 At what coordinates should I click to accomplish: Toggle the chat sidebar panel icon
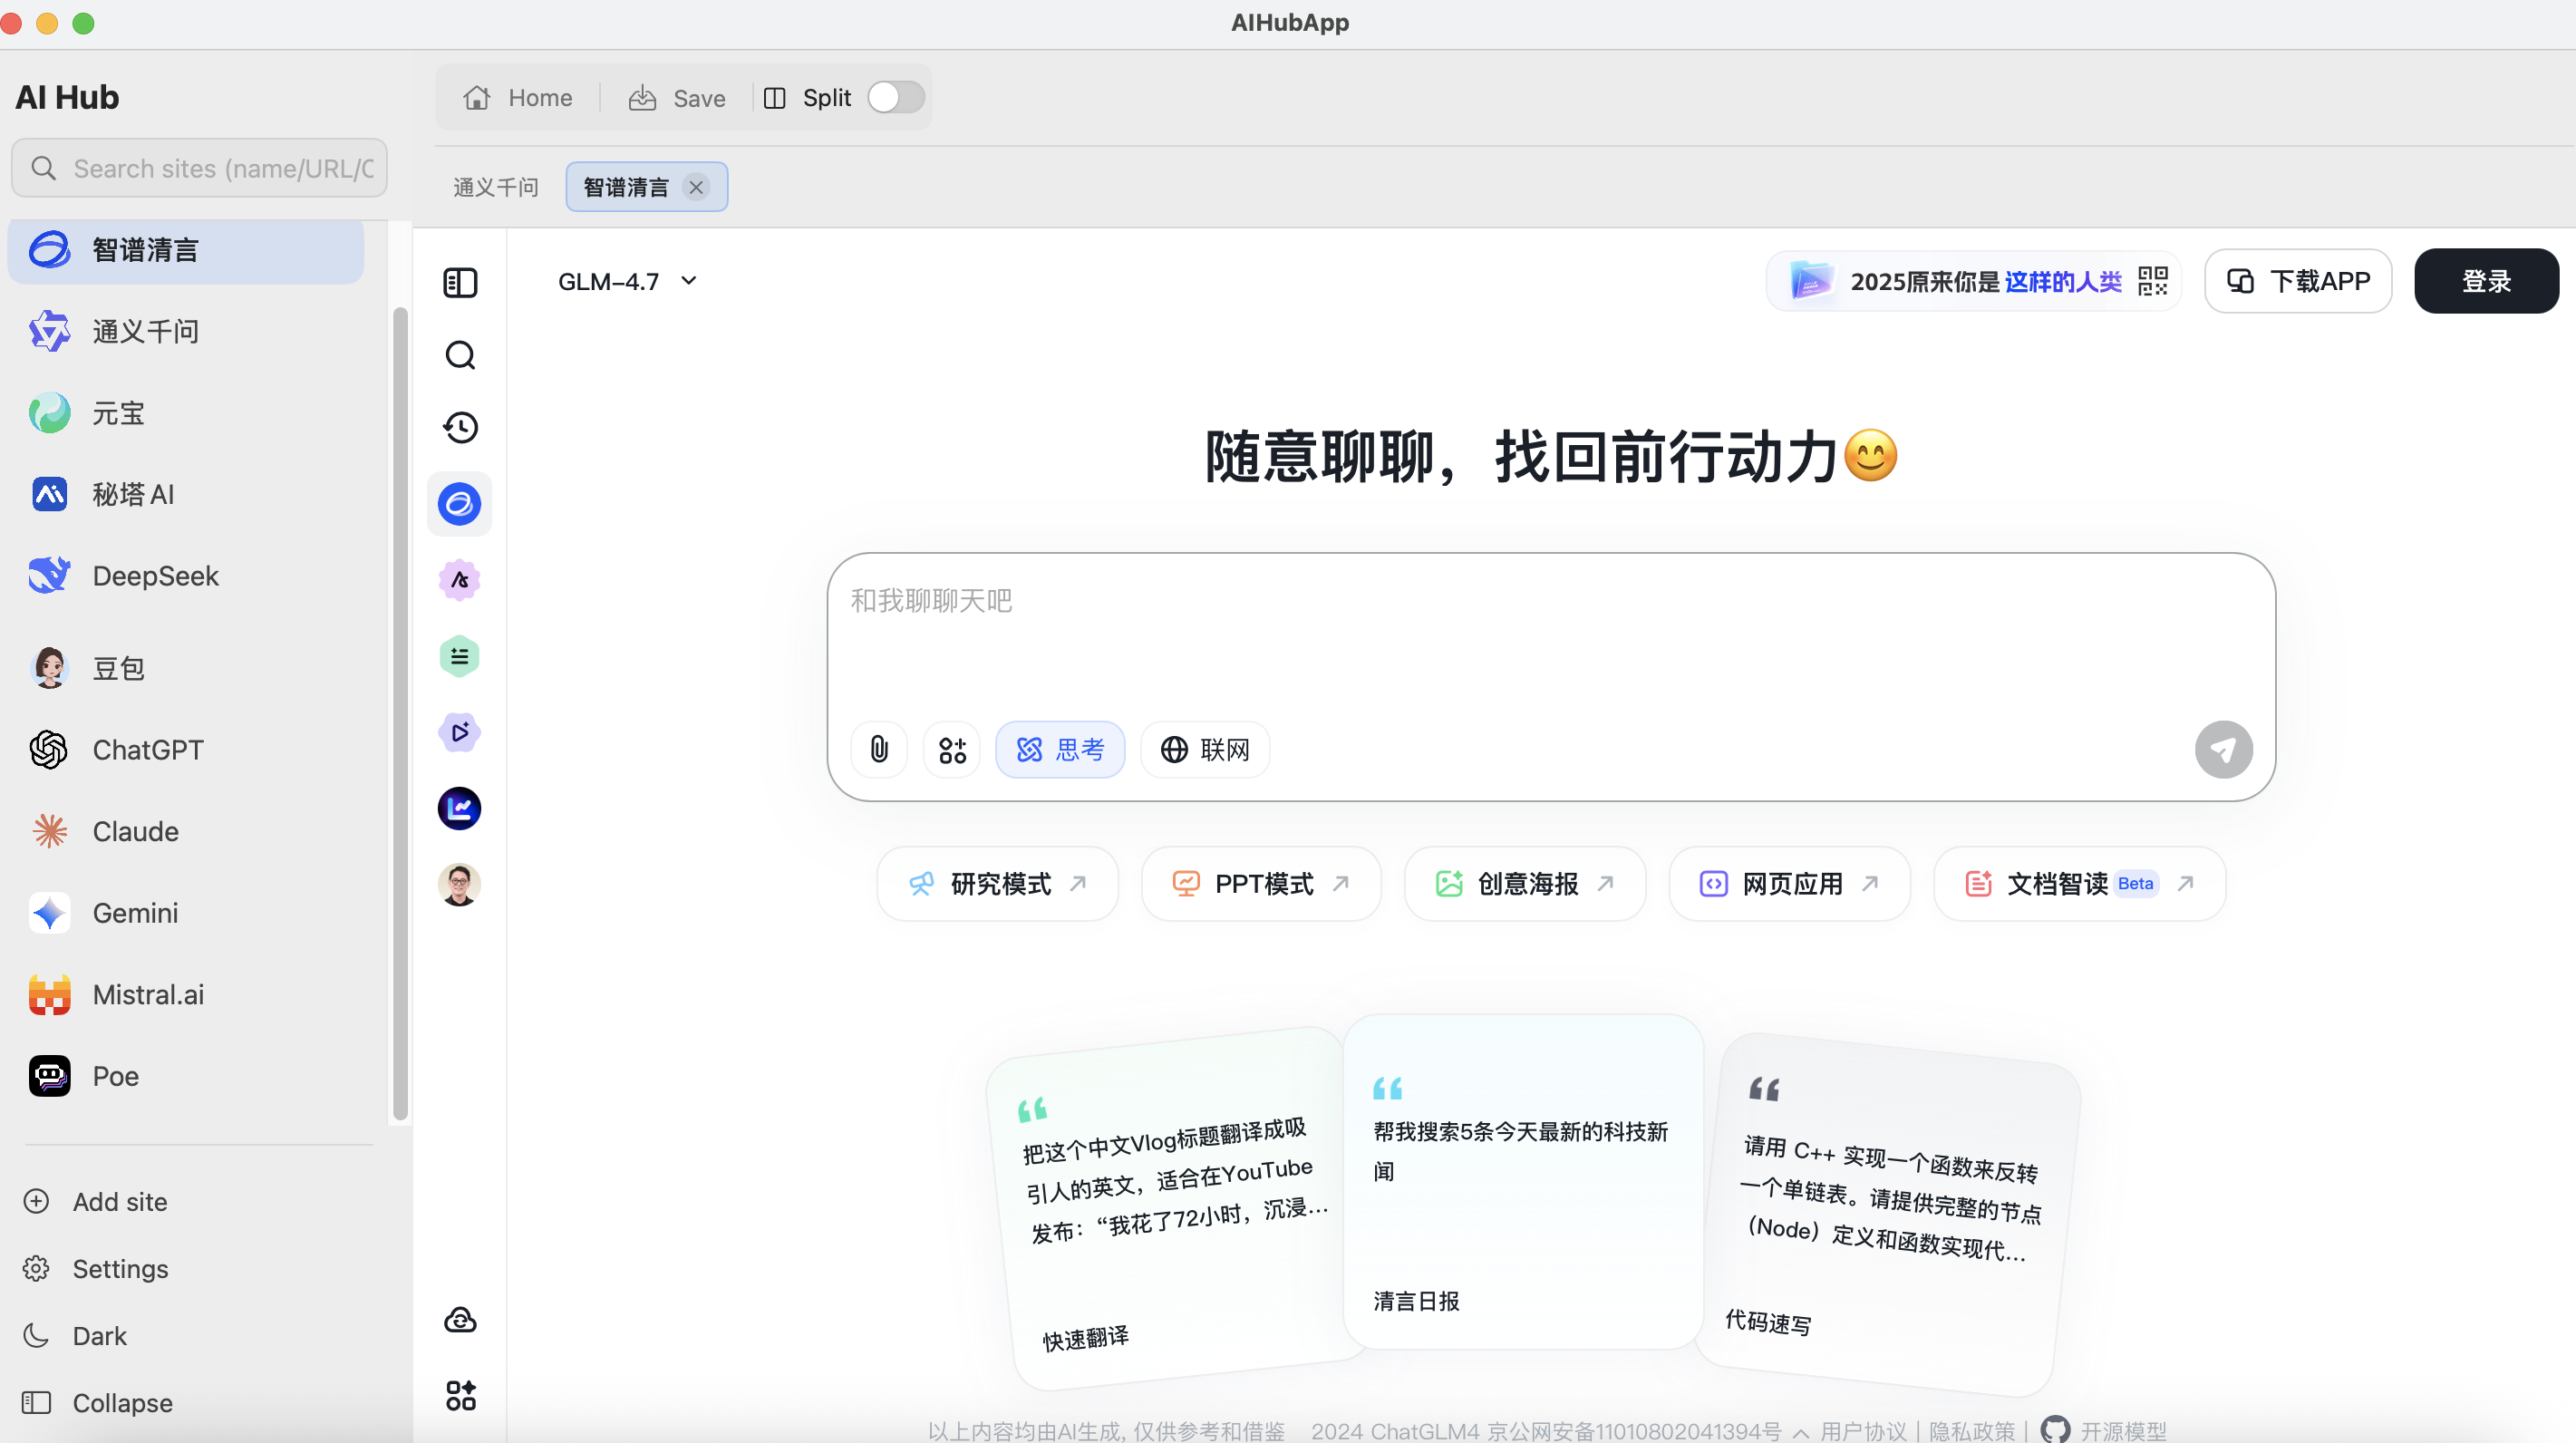coord(460,282)
